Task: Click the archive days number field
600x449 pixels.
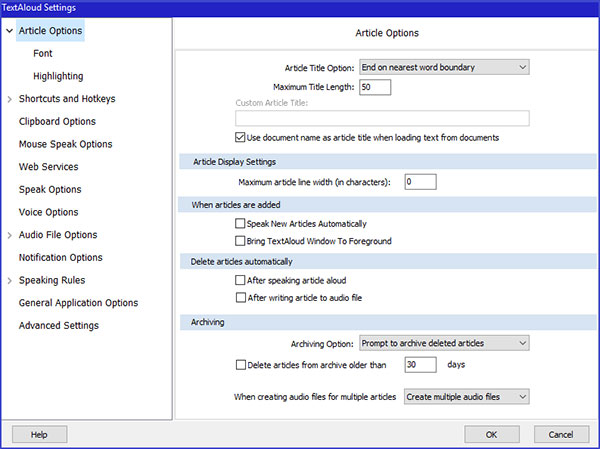Action: pos(420,364)
